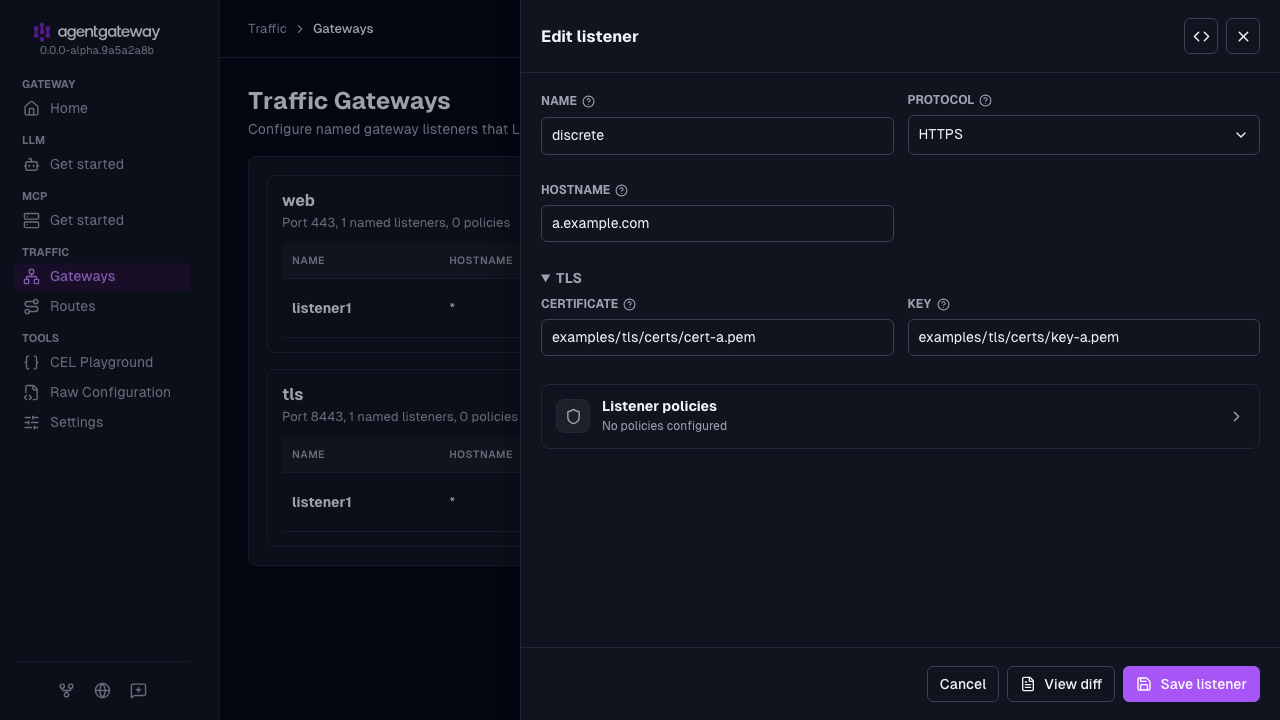Open Settings in the sidebar
The width and height of the screenshot is (1280, 720).
[102, 422]
